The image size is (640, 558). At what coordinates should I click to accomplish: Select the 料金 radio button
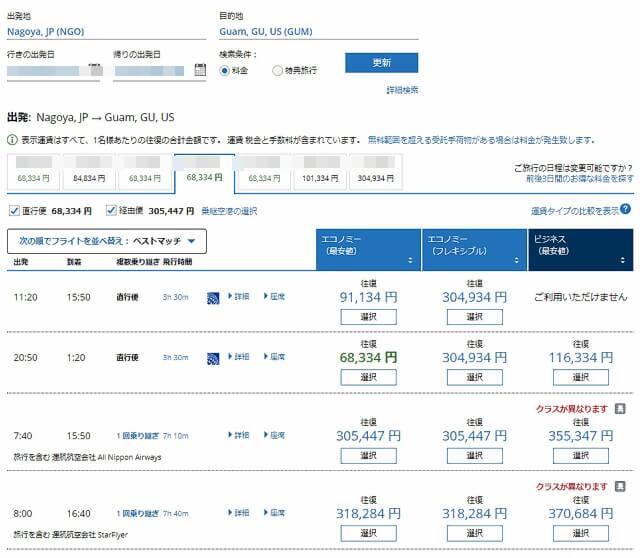(225, 70)
